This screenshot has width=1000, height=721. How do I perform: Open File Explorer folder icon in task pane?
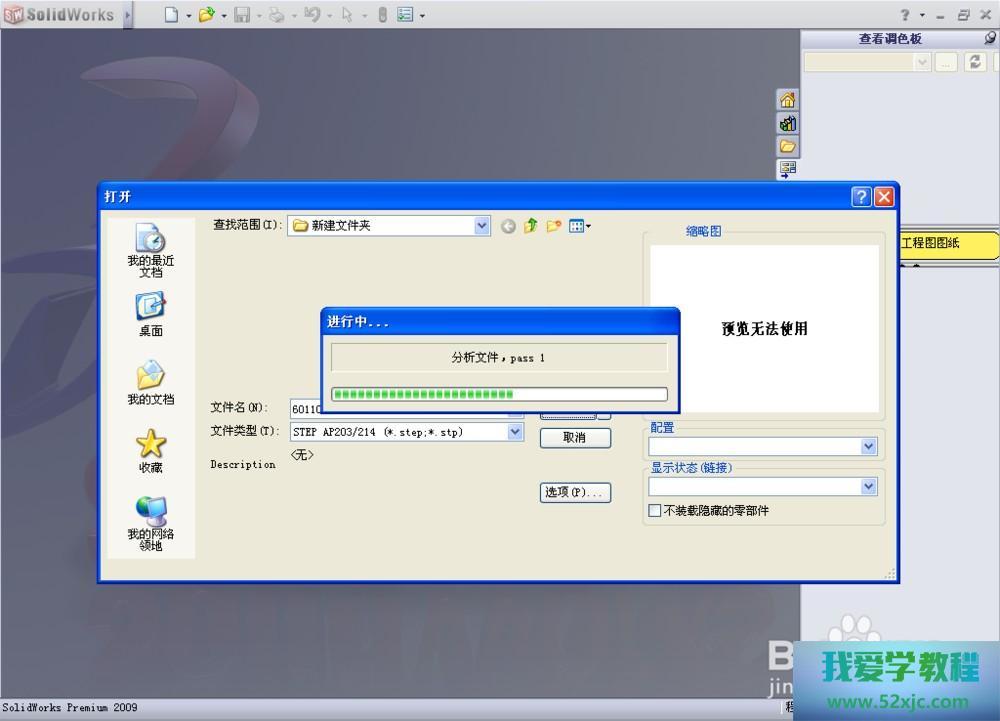[x=788, y=147]
